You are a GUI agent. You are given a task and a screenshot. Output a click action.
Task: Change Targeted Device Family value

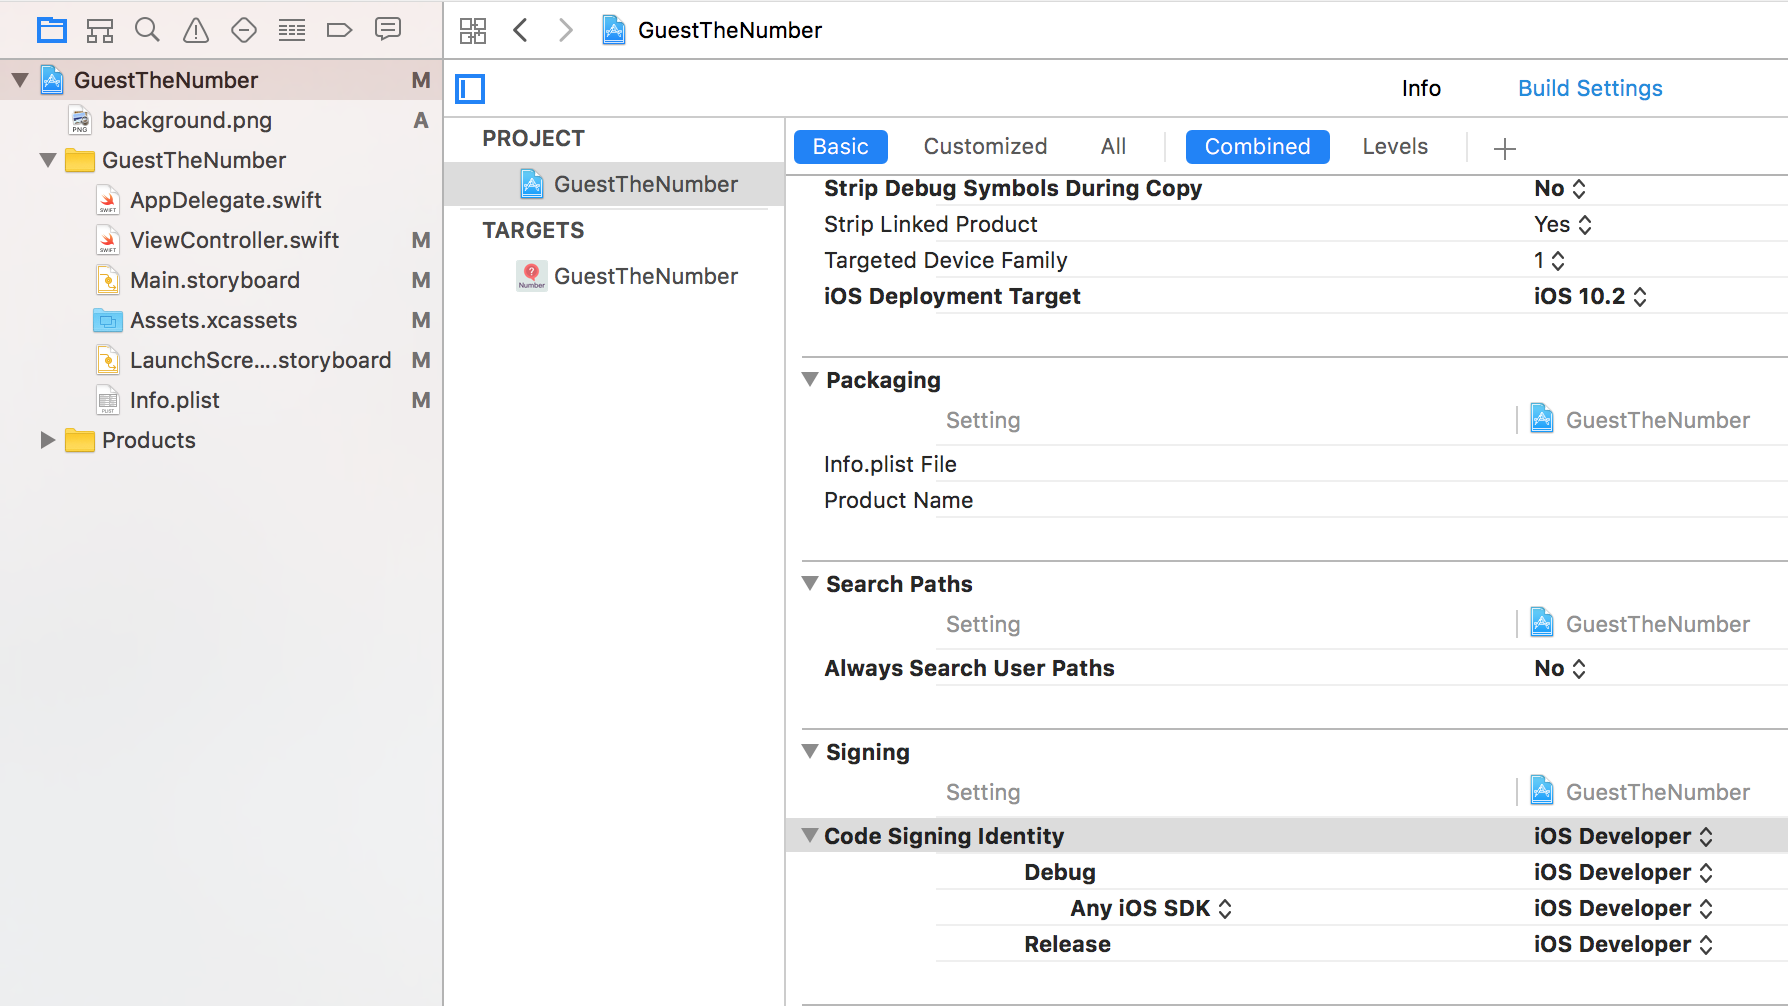[x=1549, y=260]
